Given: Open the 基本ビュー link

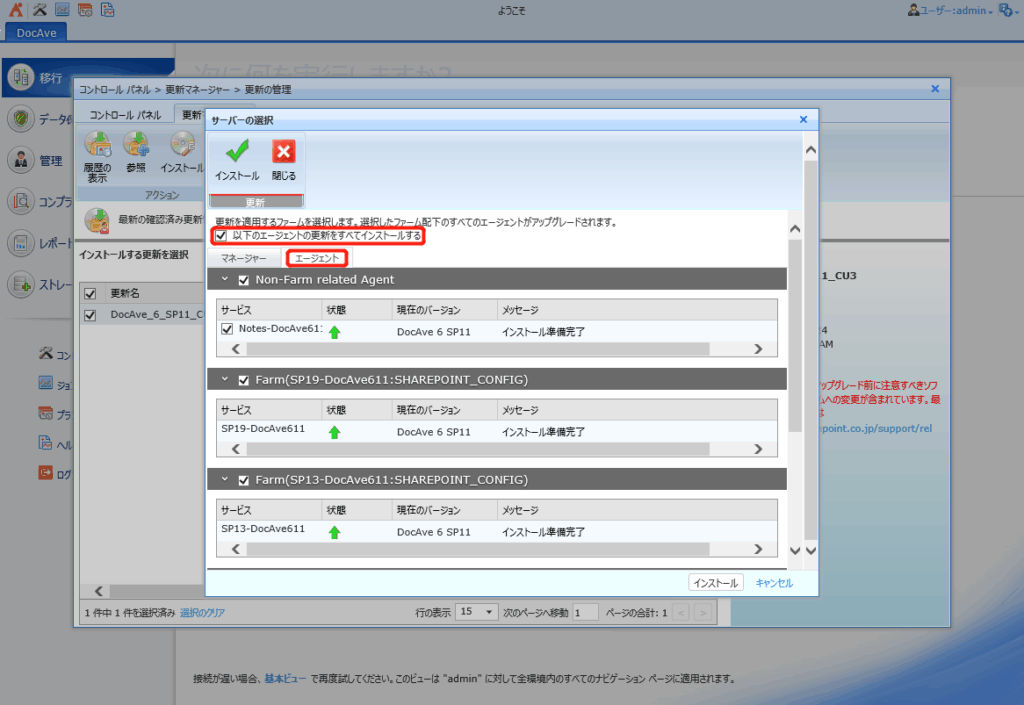Looking at the screenshot, I should click(x=285, y=679).
